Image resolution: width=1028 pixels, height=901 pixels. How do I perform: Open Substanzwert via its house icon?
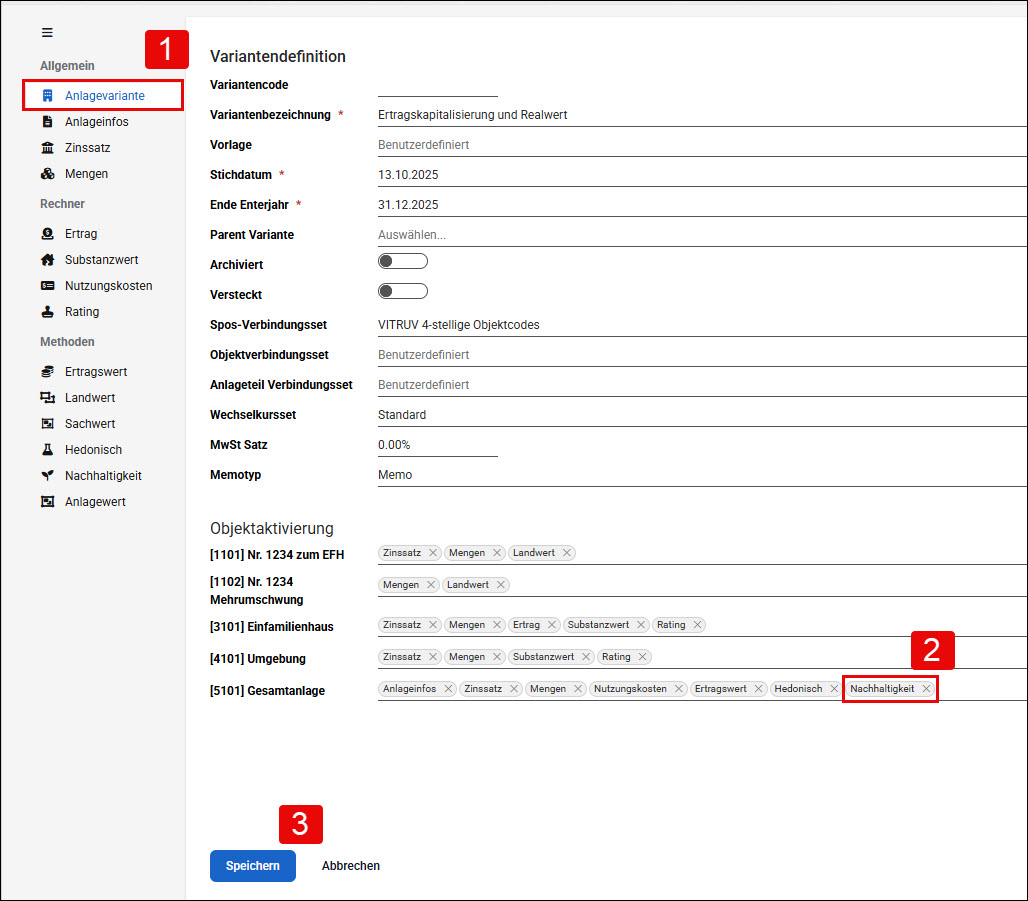coord(47,260)
